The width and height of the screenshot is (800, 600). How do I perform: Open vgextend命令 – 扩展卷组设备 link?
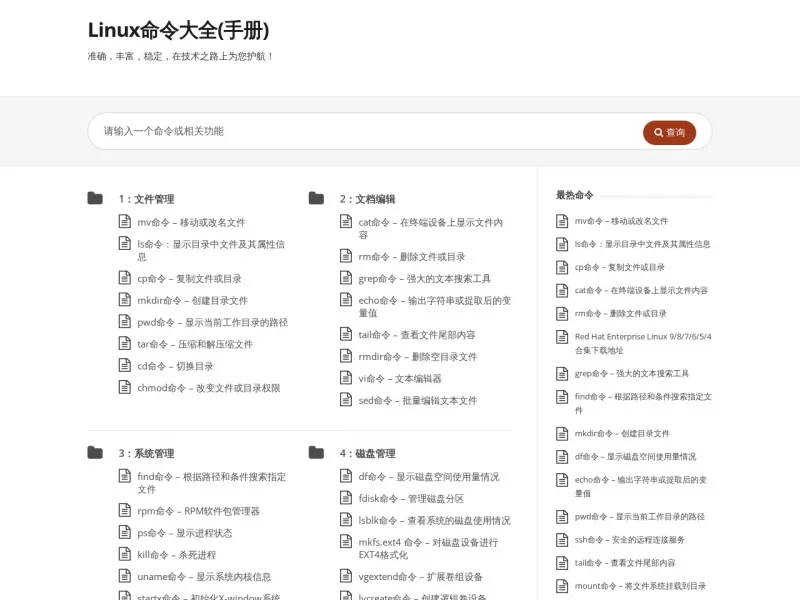click(420, 577)
